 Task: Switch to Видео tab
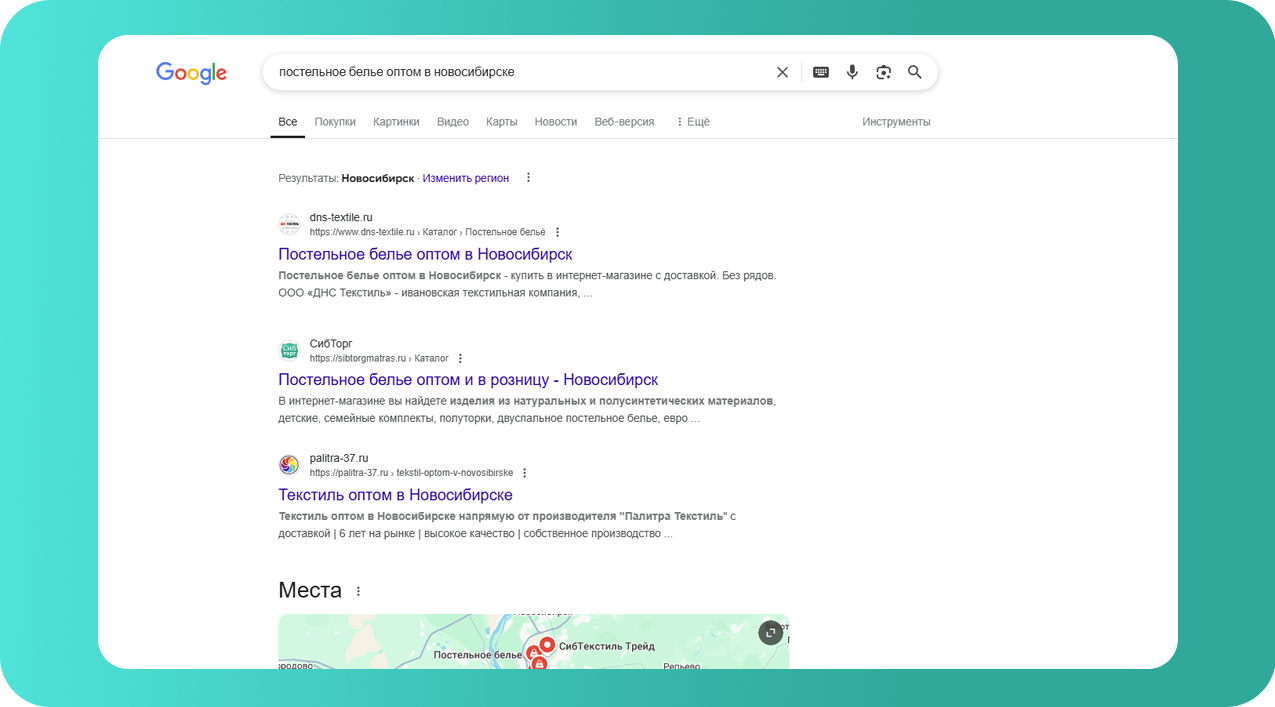[453, 122]
